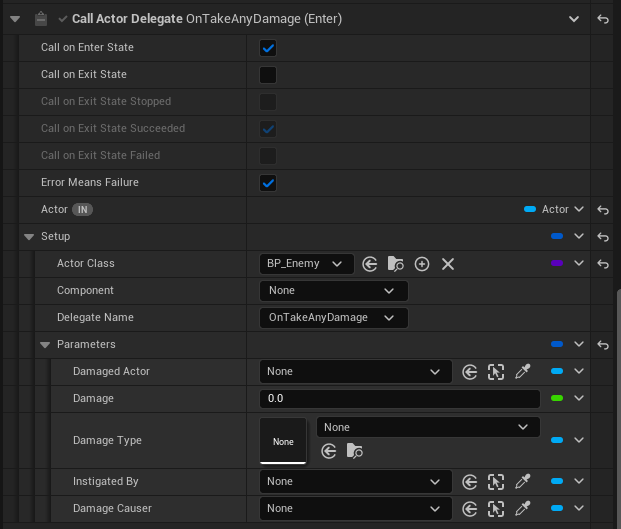The image size is (621, 529).
Task: Use selected asset for Damage Type
Action: tap(329, 451)
